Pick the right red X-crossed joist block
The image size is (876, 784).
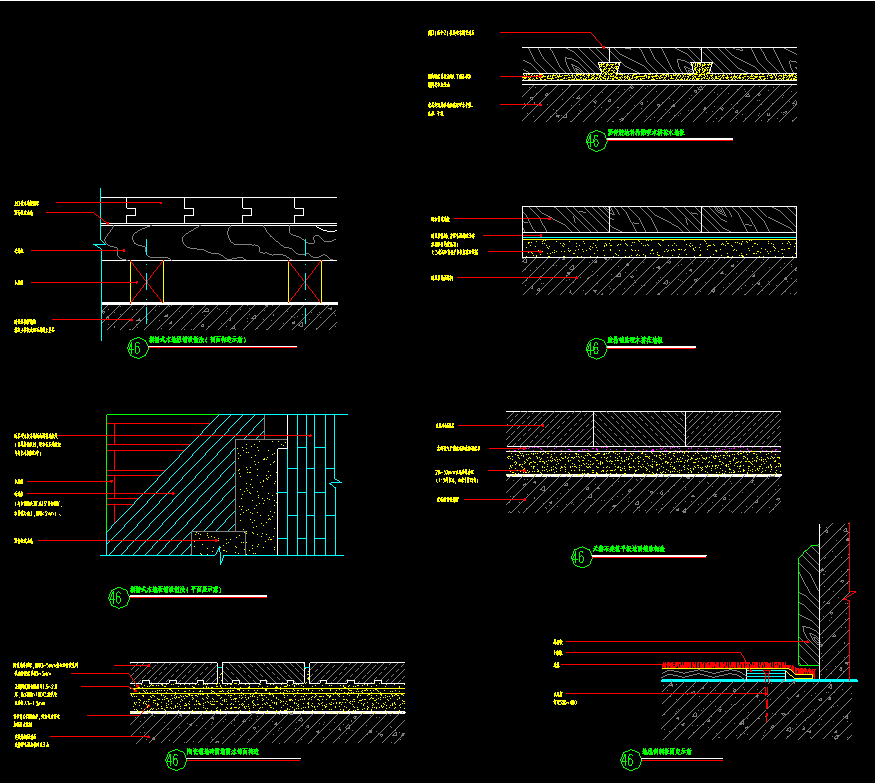tap(305, 282)
